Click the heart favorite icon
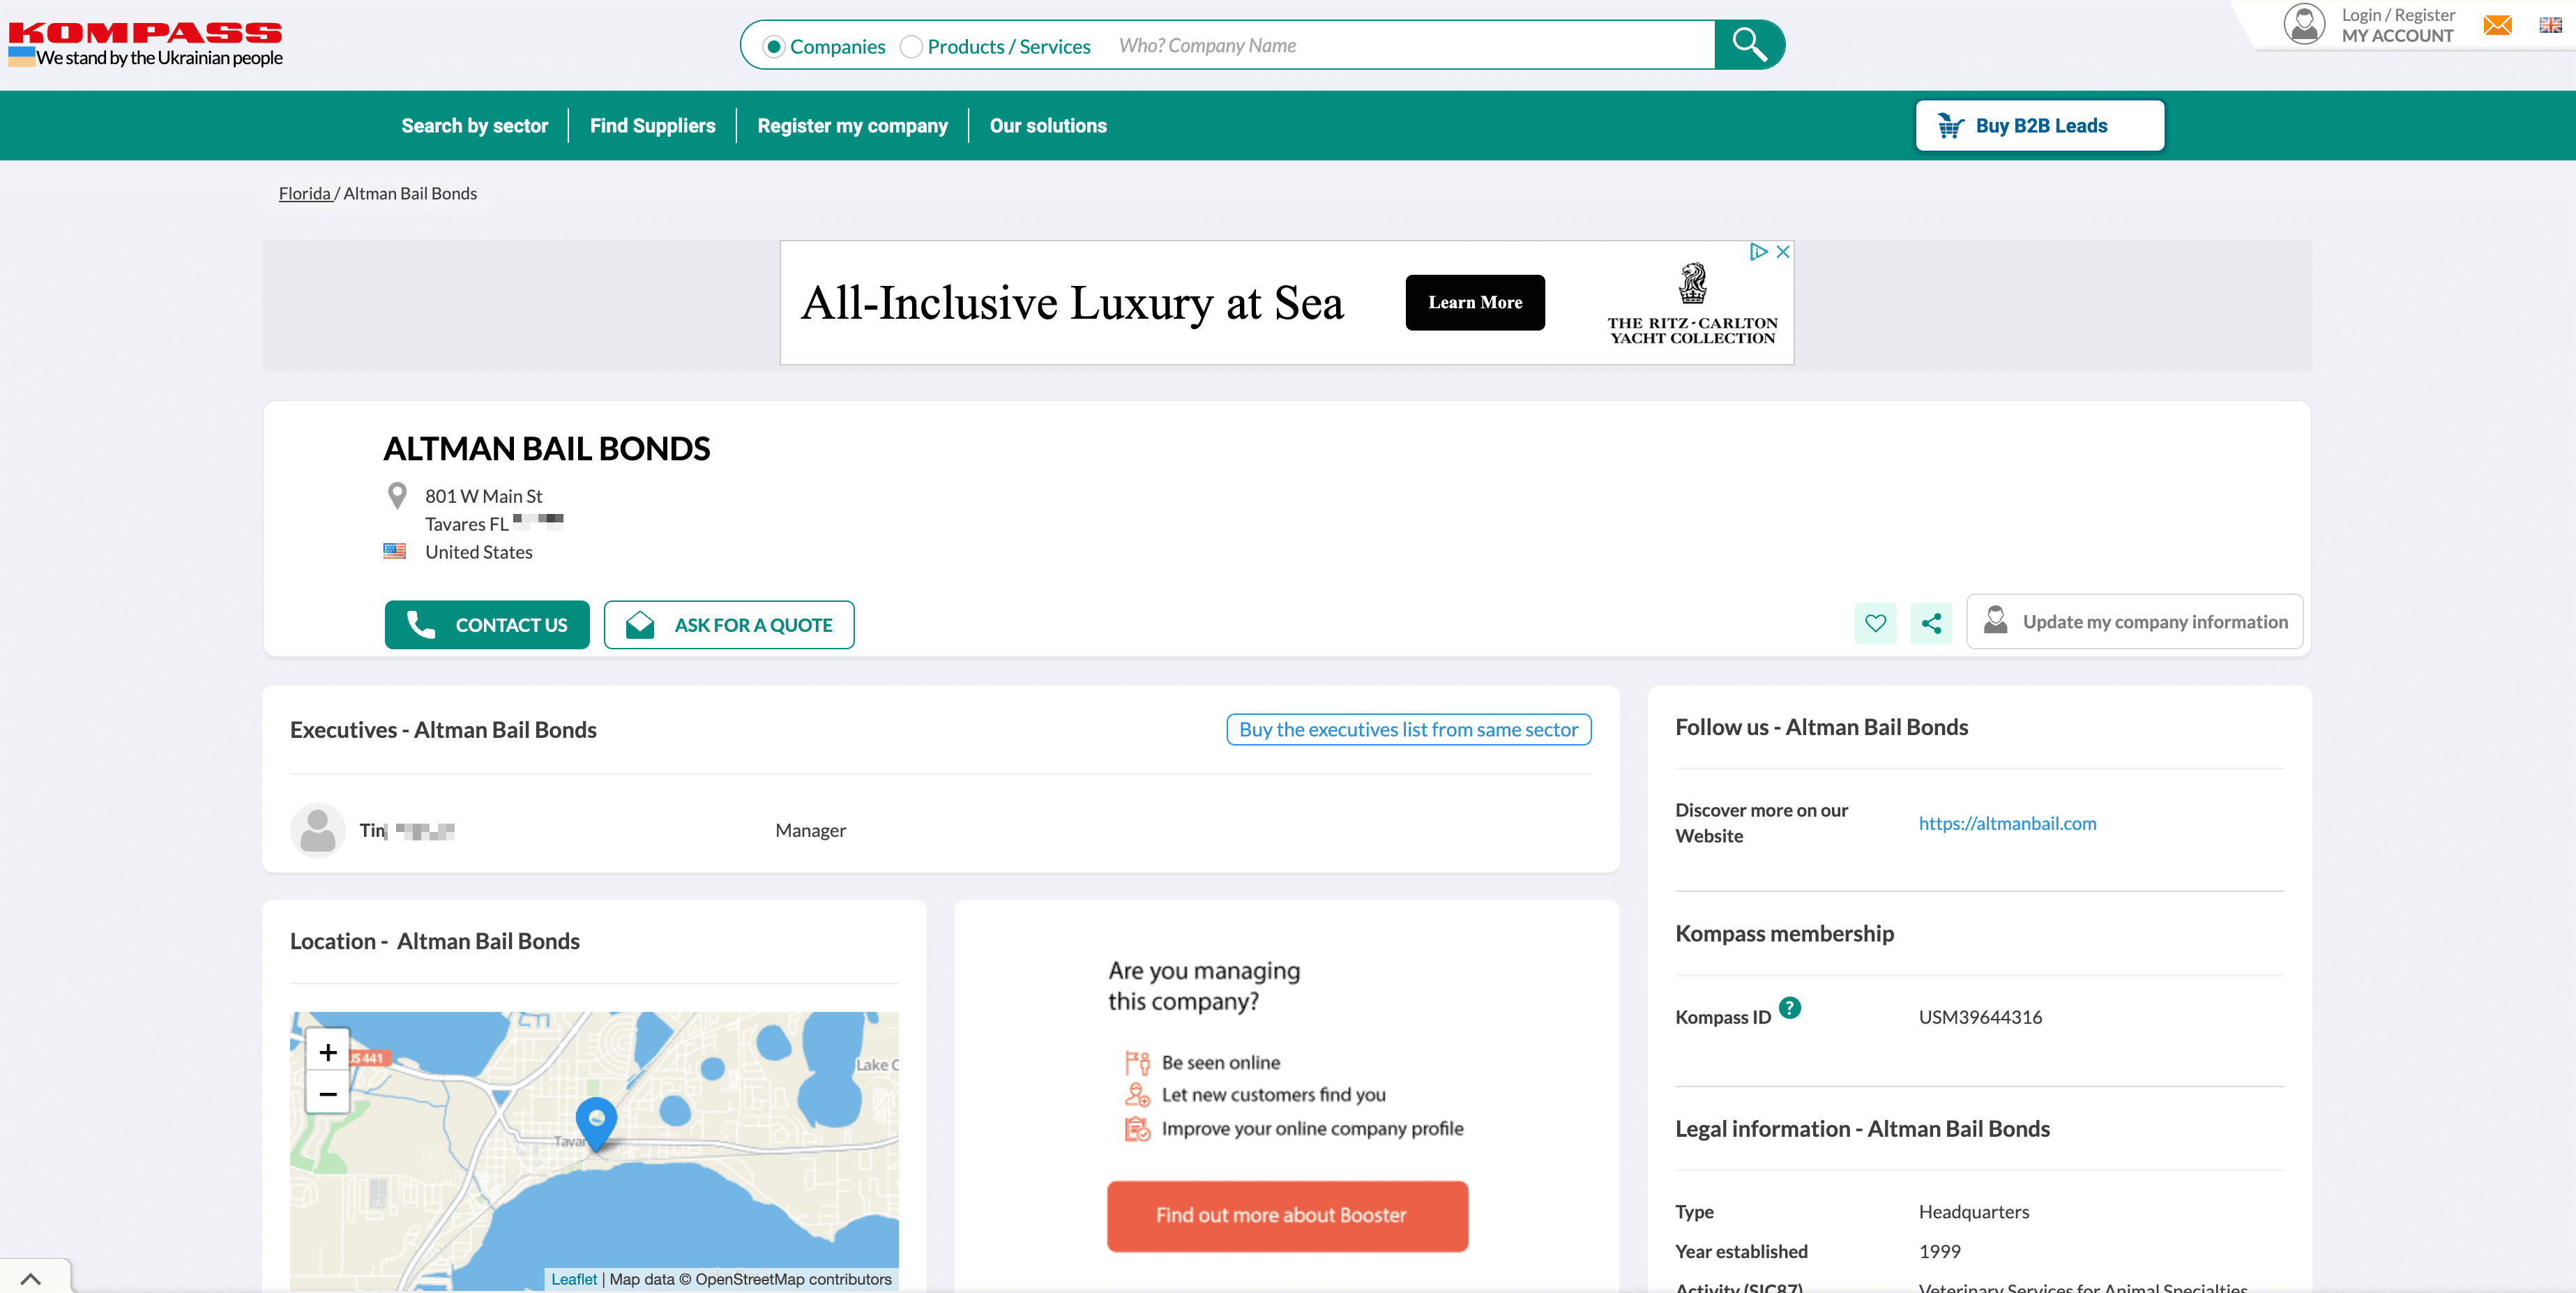 [1875, 623]
